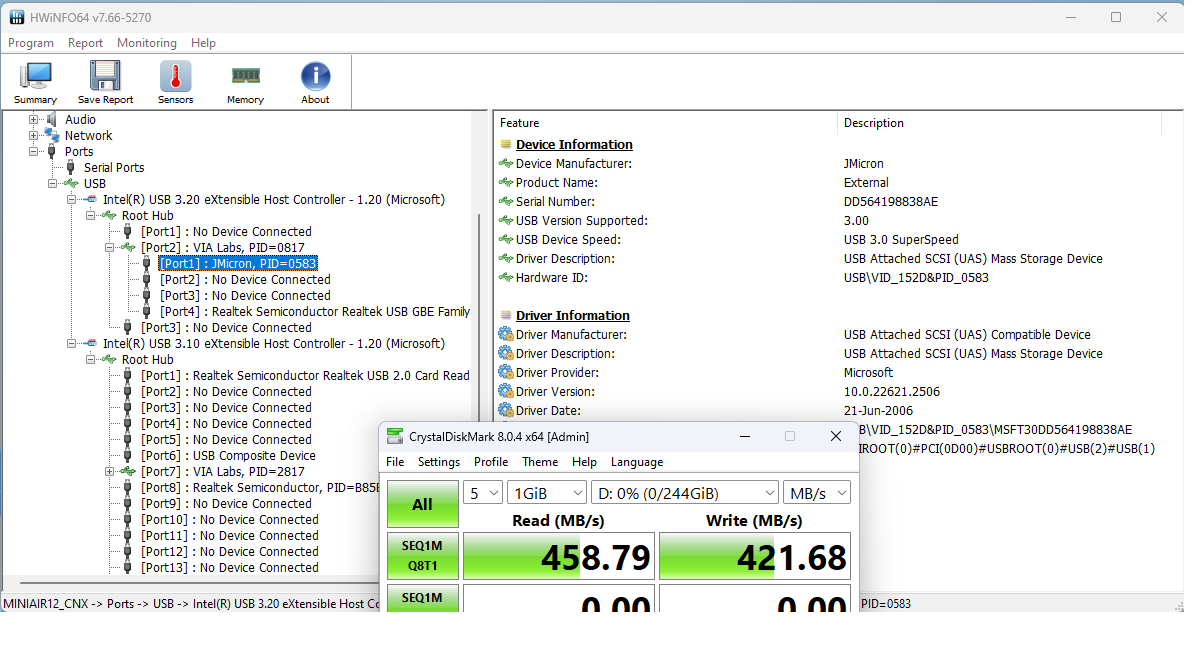This screenshot has width=1200, height=672.
Task: Click the gear icon beside Driver Manufacturer
Action: click(x=506, y=335)
